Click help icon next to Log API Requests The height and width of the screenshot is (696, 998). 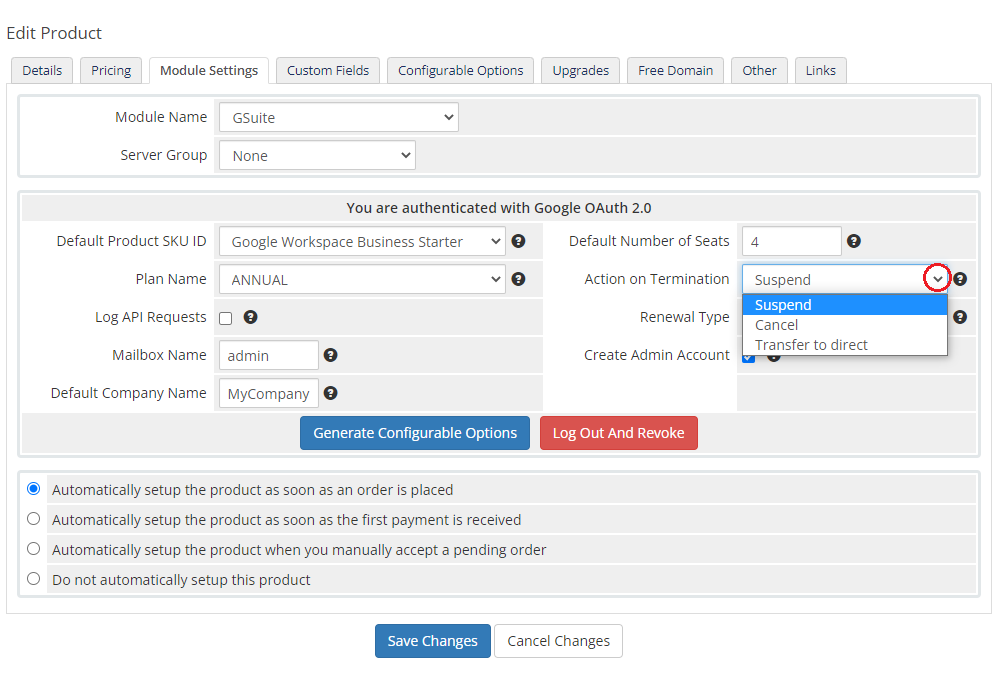pos(251,317)
